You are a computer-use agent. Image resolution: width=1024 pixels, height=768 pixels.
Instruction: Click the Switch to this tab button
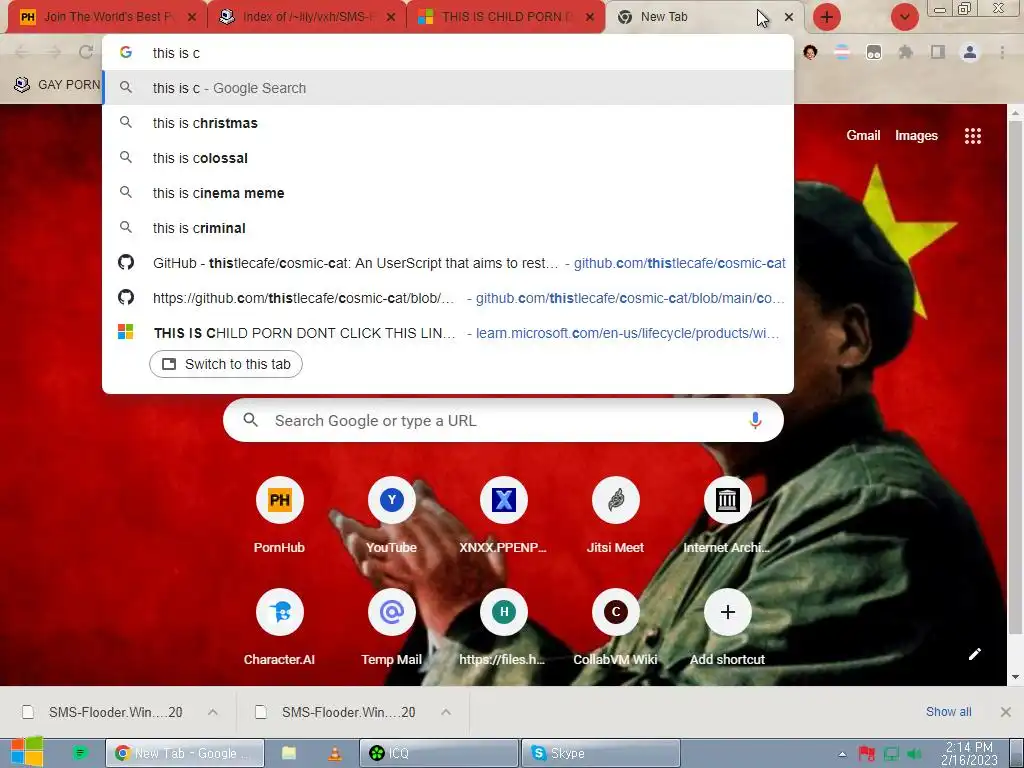click(226, 364)
